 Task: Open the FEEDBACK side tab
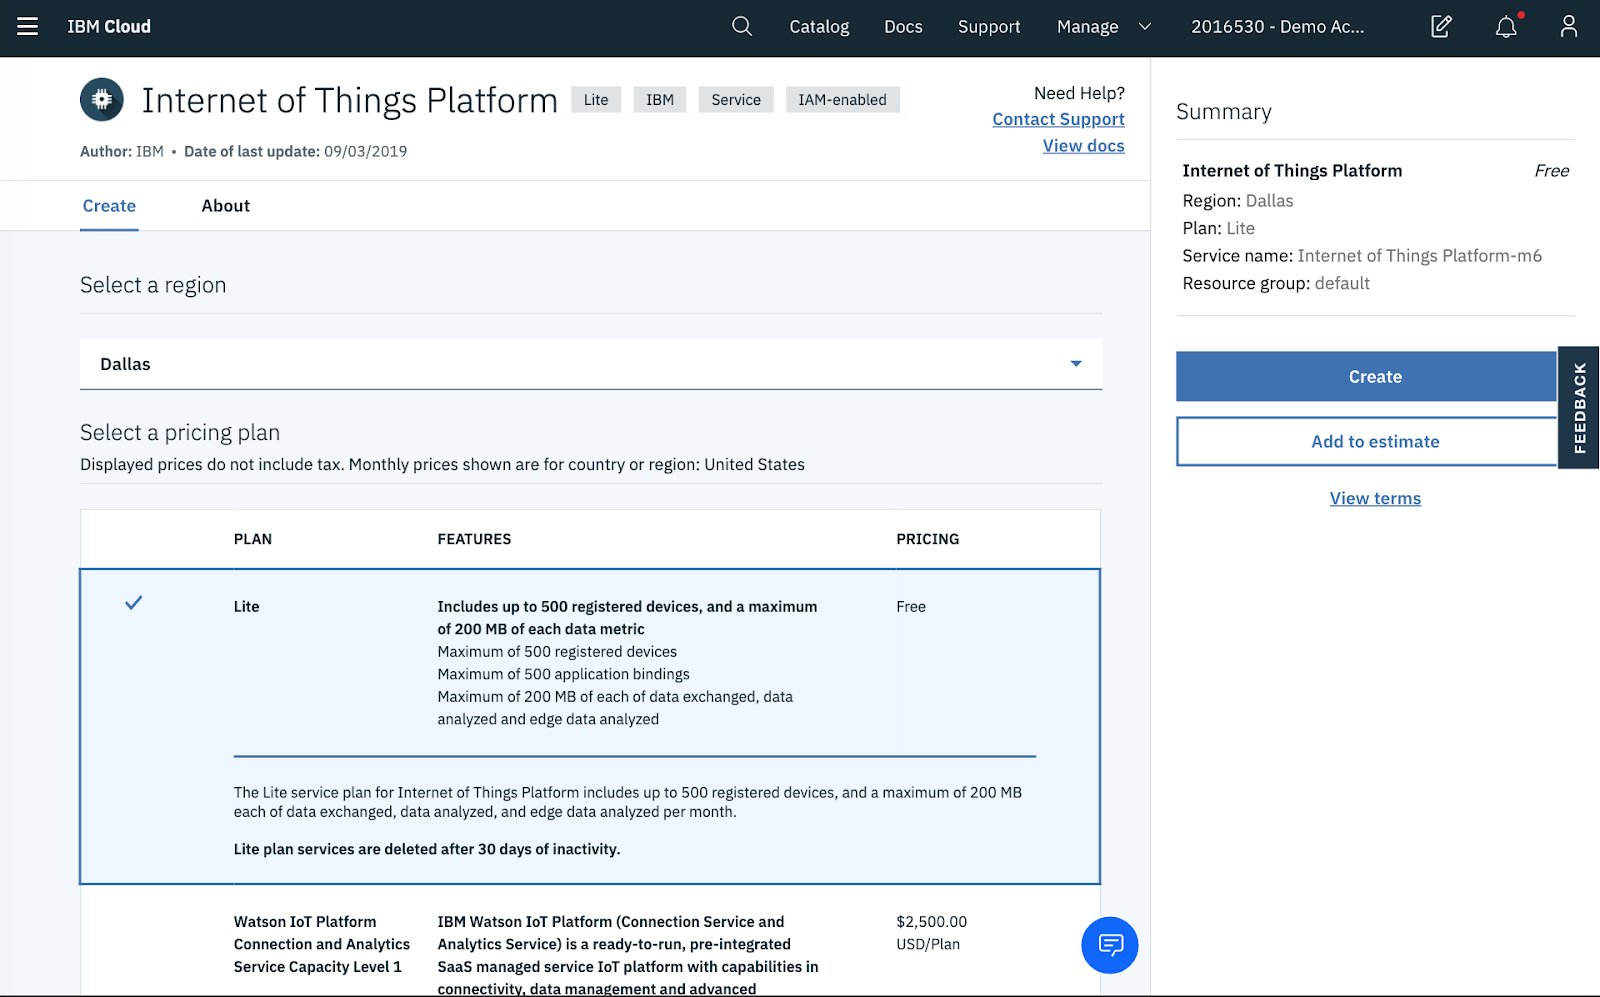point(1579,408)
